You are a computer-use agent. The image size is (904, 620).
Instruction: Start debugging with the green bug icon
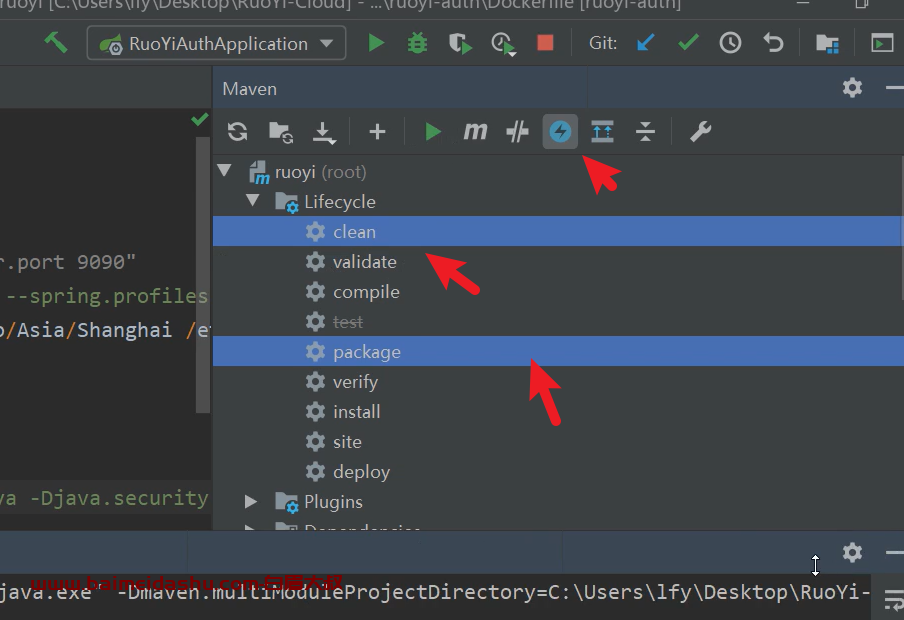pos(417,43)
